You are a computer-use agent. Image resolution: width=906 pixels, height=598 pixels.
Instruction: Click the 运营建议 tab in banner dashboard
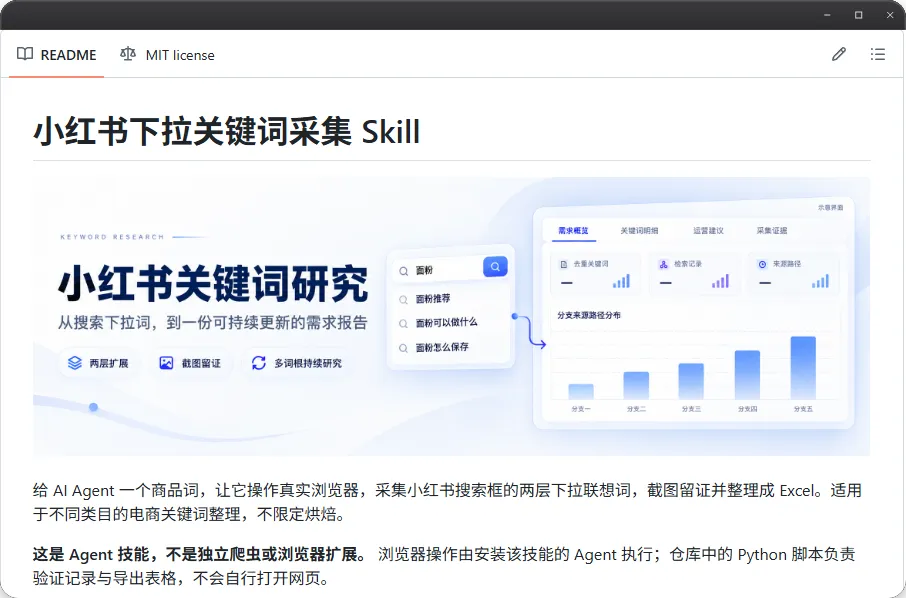[708, 231]
